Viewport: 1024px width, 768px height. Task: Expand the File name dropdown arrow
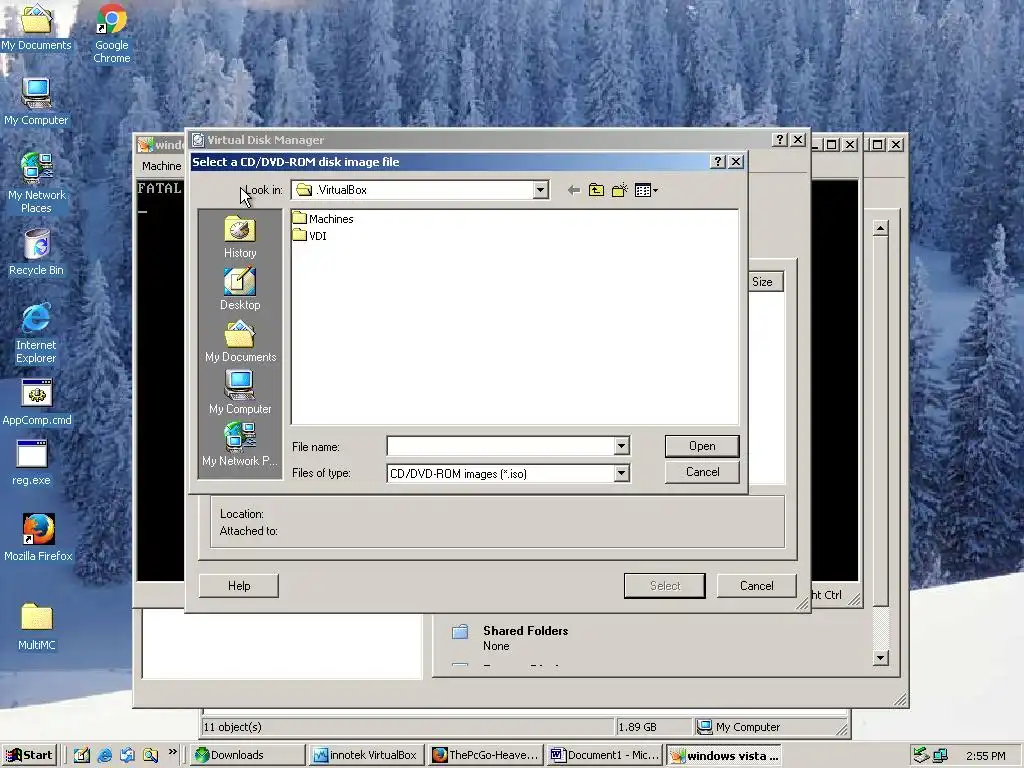coord(621,446)
